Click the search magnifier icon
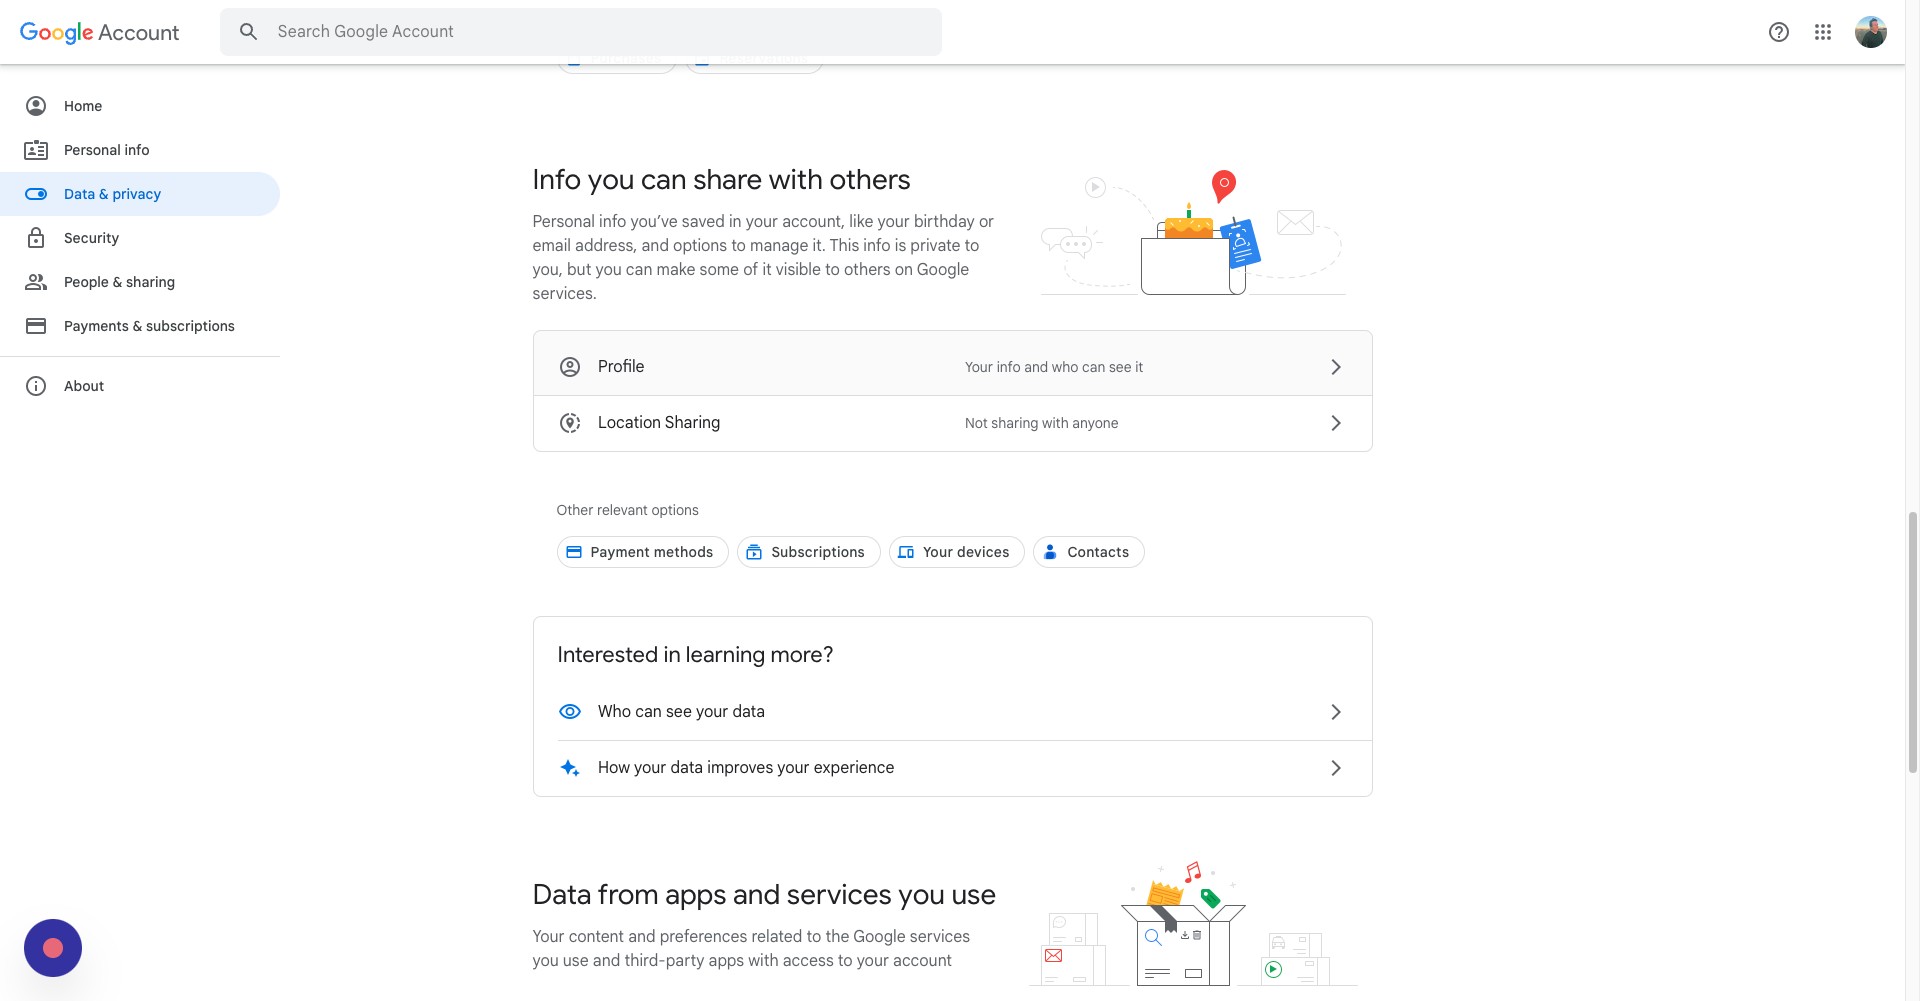The width and height of the screenshot is (1920, 1001). 249,32
